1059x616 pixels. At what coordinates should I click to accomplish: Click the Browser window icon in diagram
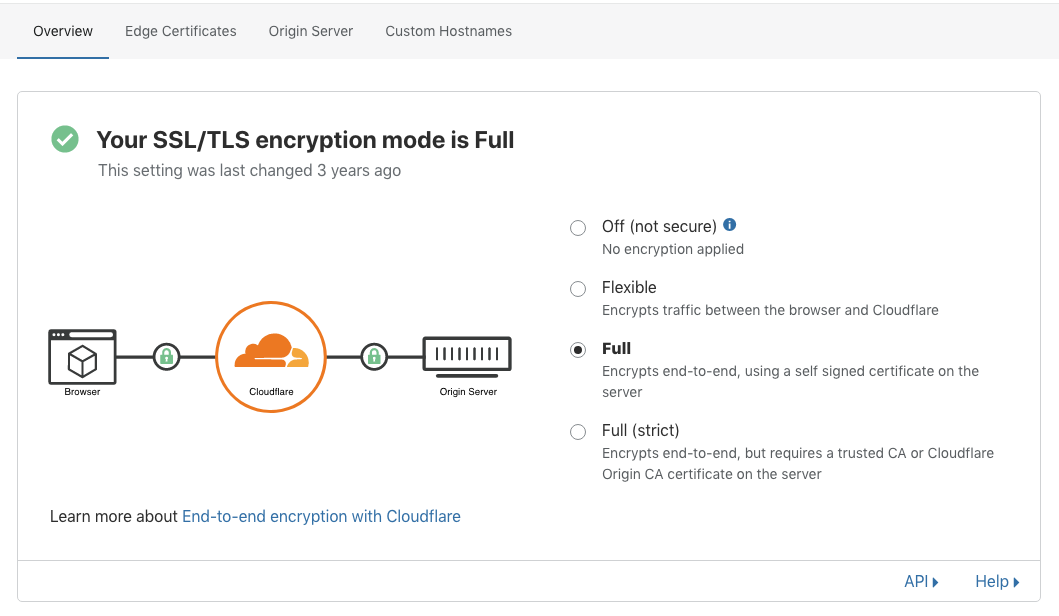coord(82,357)
